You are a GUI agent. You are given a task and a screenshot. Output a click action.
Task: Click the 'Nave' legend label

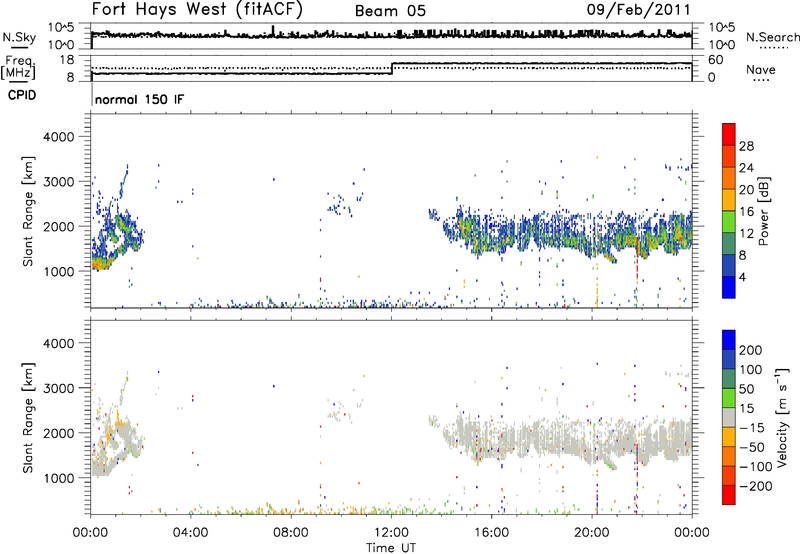pyautogui.click(x=761, y=69)
